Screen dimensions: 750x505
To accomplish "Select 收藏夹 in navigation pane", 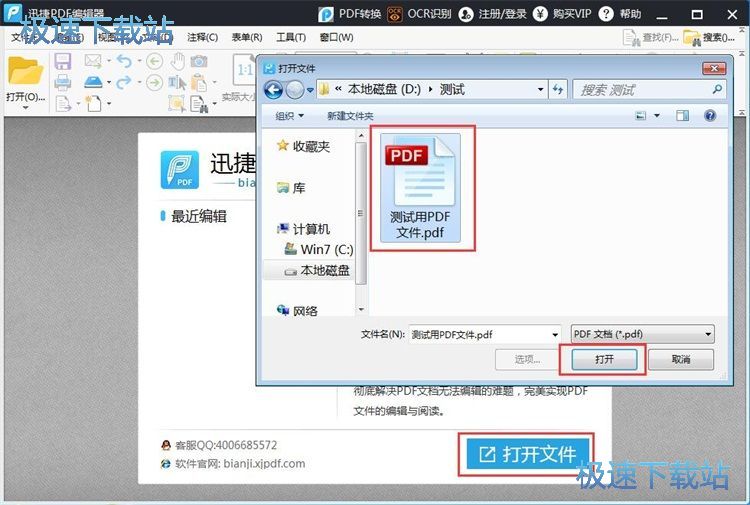I will [x=304, y=146].
